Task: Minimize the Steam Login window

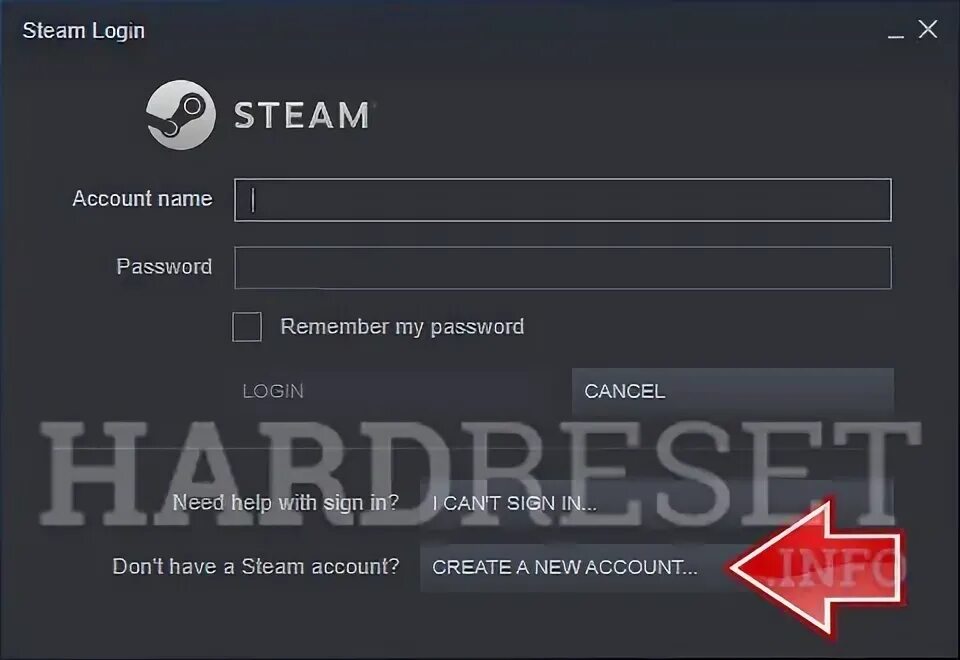Action: click(896, 31)
